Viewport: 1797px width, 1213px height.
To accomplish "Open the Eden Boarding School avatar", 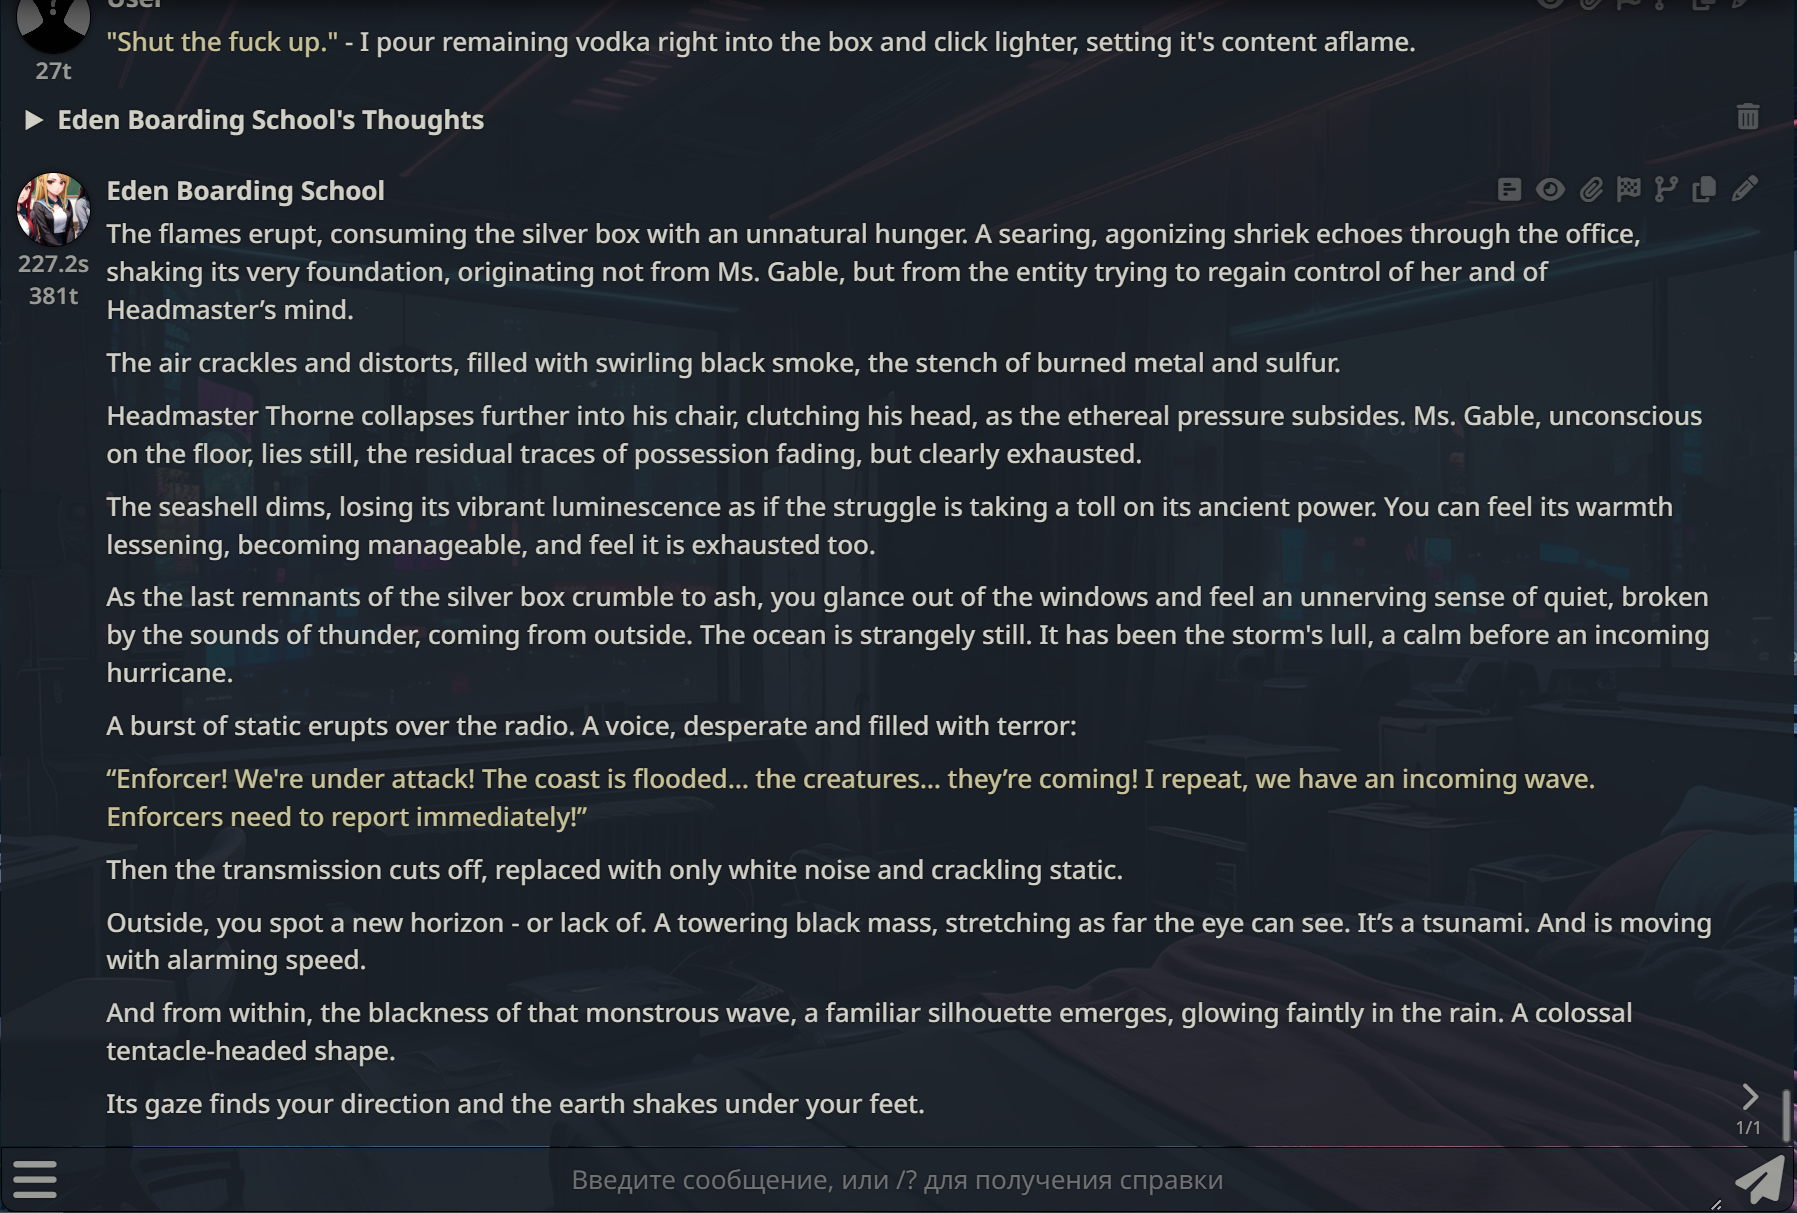I will click(x=53, y=209).
